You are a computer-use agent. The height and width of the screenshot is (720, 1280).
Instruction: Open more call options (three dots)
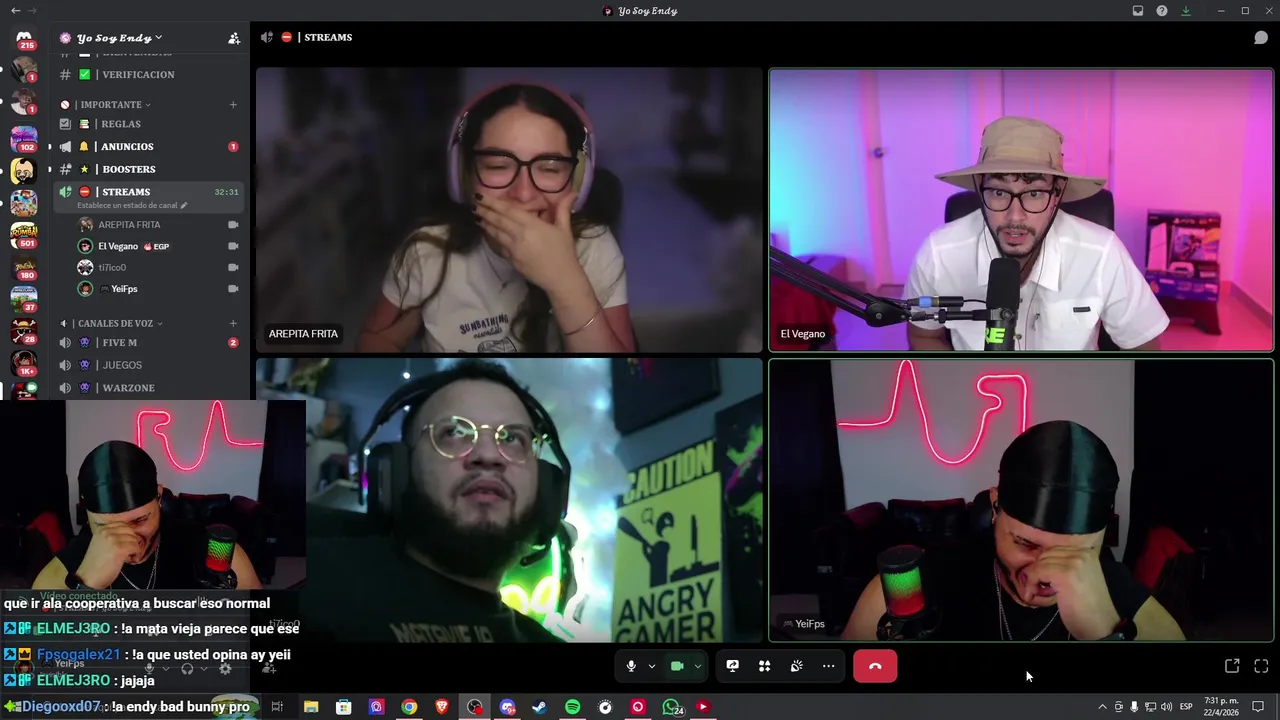point(829,666)
